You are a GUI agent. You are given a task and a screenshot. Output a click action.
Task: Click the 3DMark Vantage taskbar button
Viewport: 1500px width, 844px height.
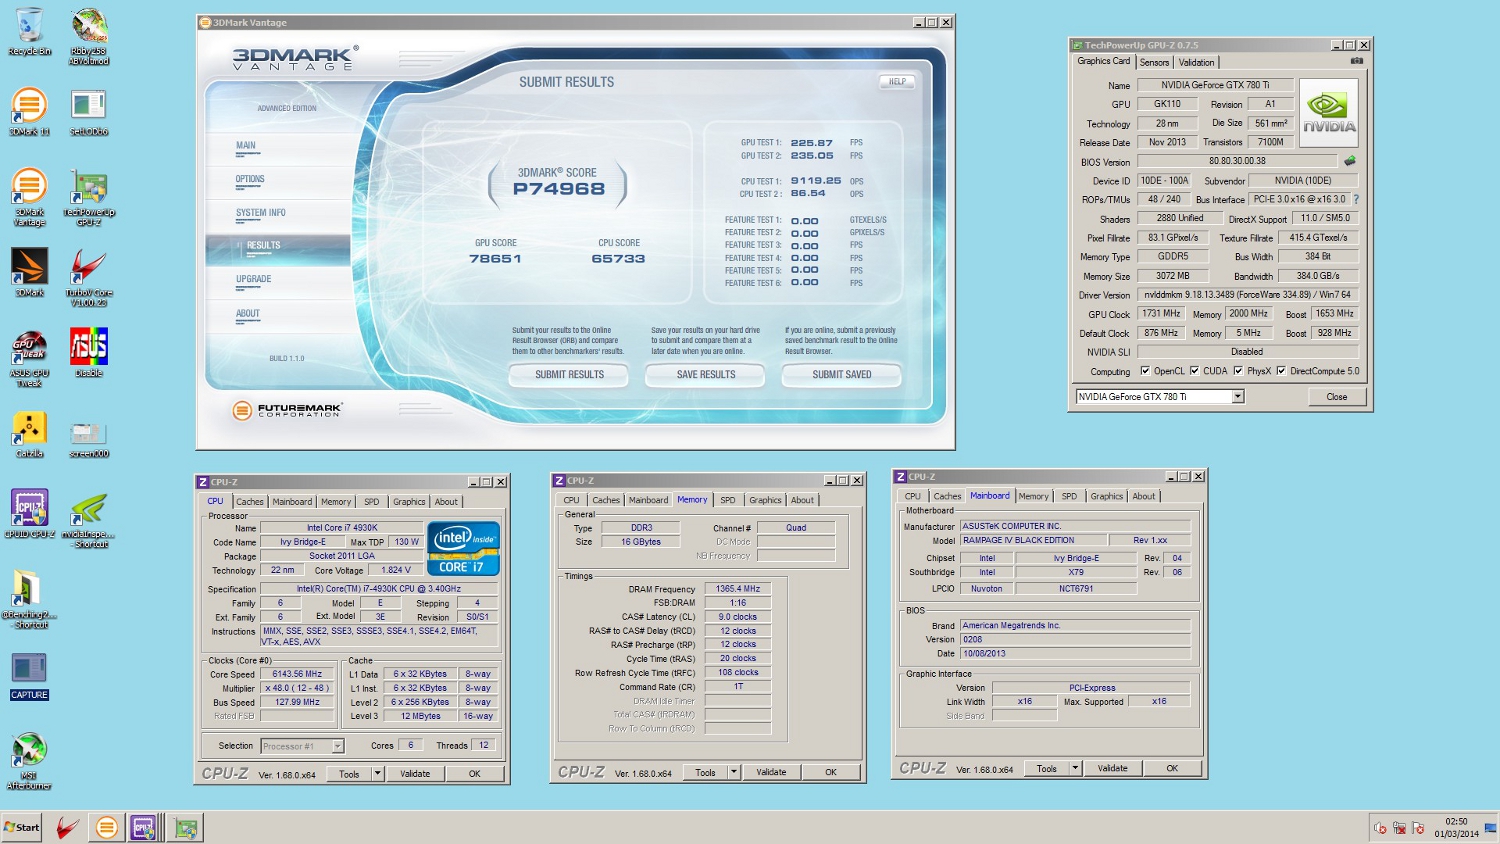(107, 827)
